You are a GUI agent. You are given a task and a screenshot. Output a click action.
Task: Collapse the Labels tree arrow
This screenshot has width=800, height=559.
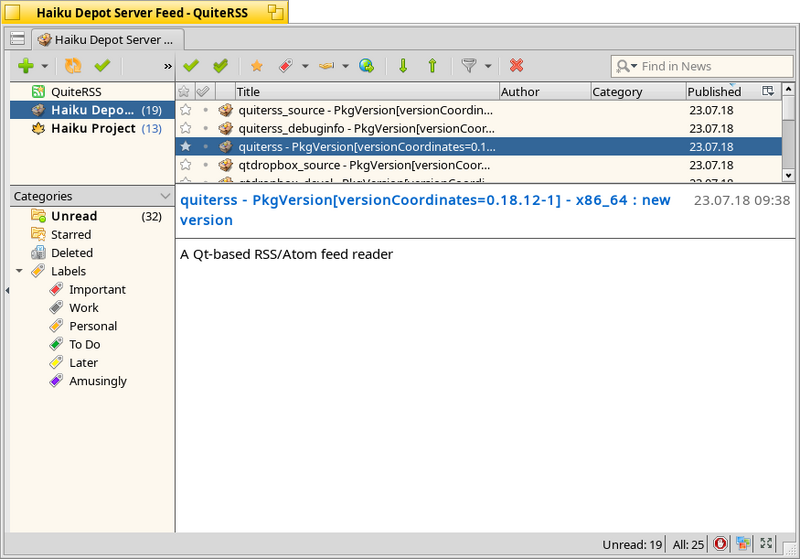pos(19,271)
